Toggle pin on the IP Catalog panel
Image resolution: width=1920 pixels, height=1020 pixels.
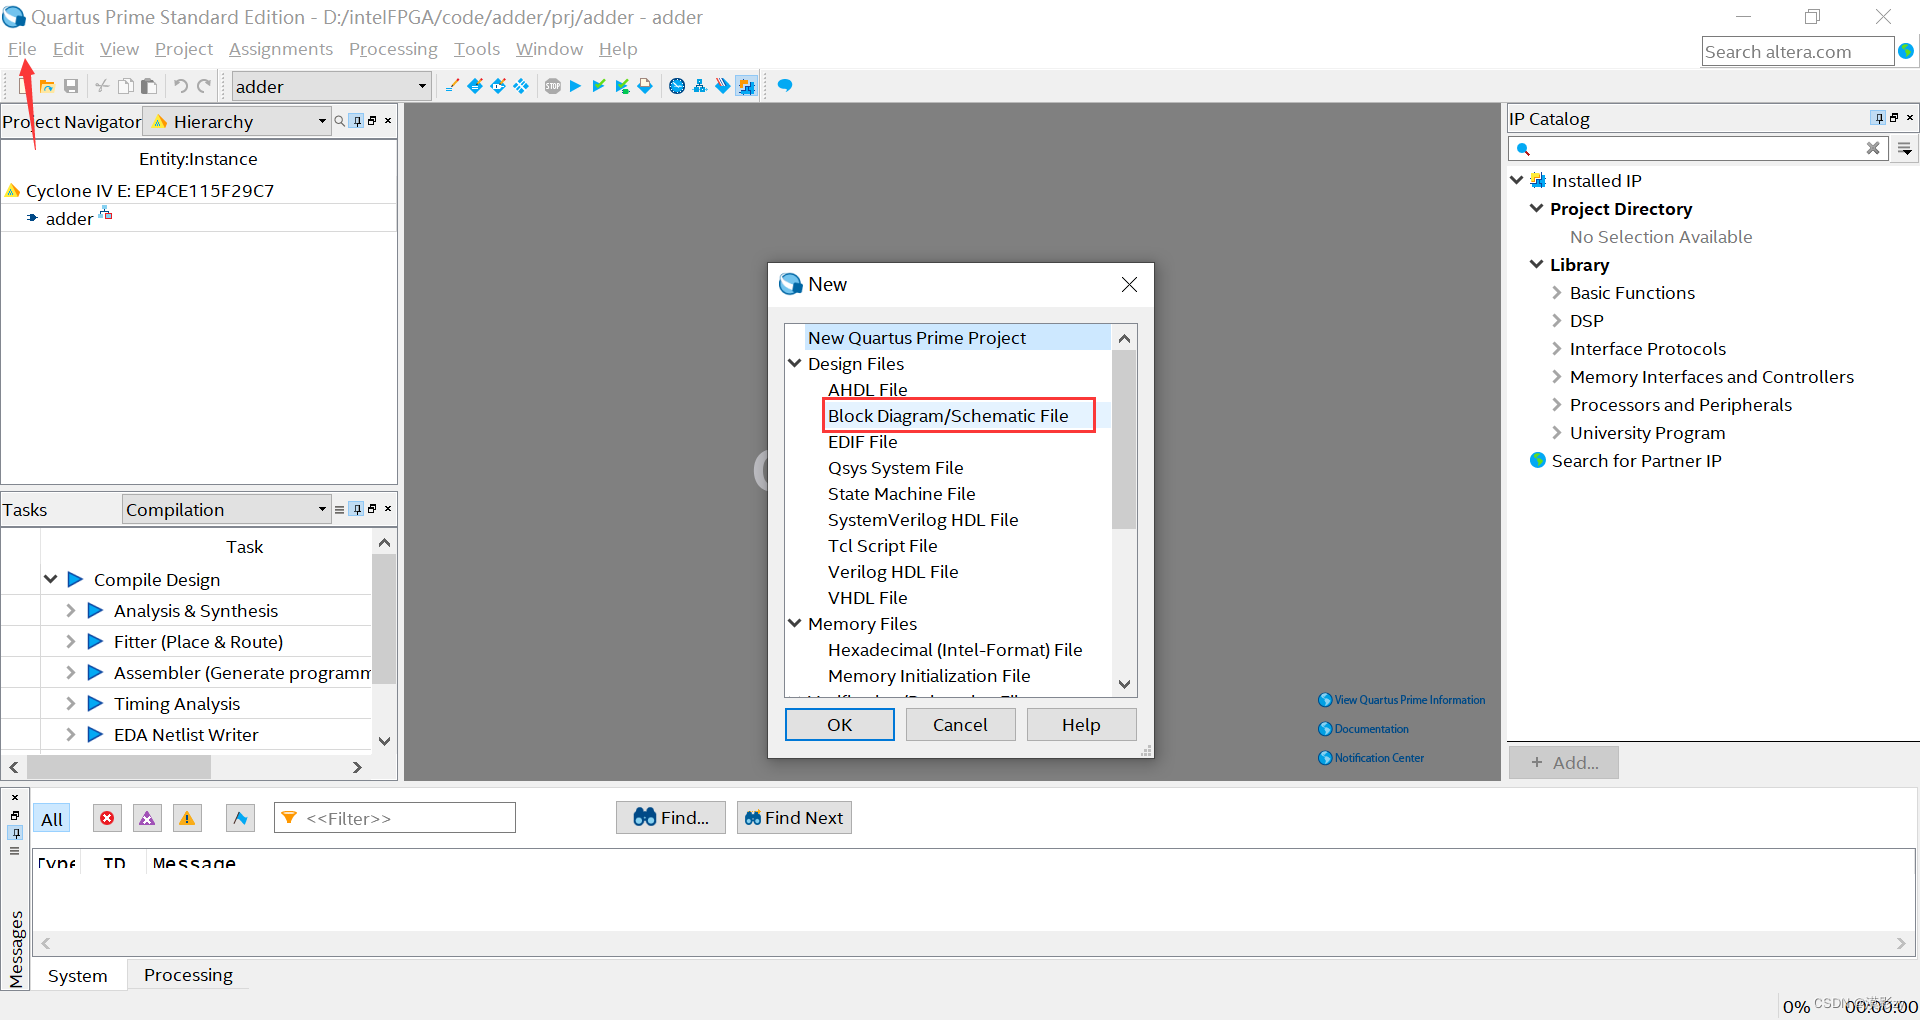[x=1878, y=118]
